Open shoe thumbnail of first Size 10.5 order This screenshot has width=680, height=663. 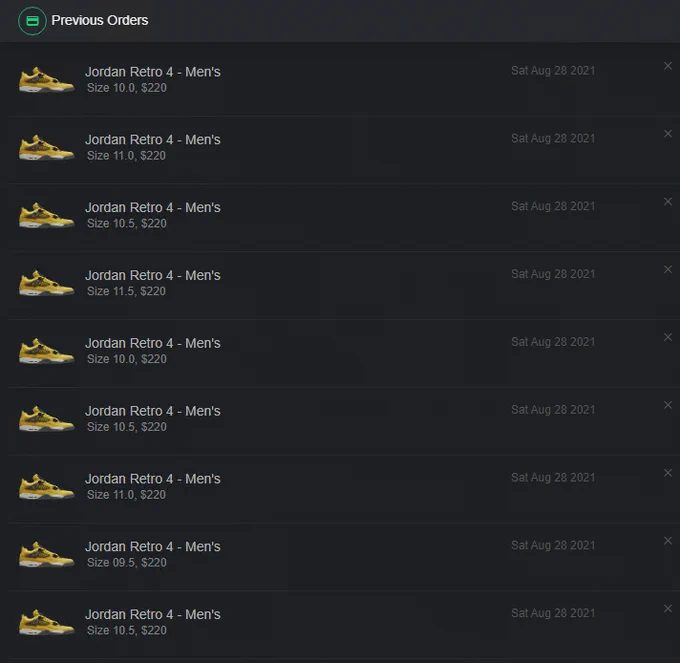[46, 216]
